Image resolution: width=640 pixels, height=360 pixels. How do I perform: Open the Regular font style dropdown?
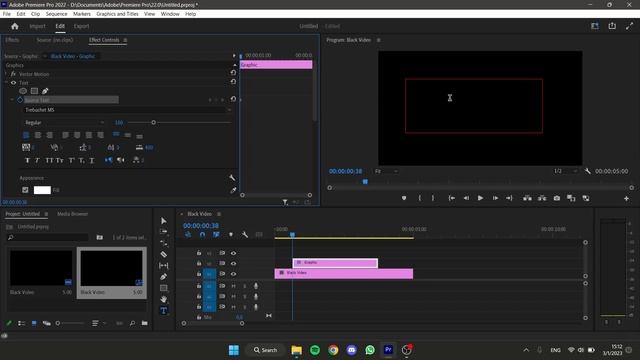(x=64, y=122)
